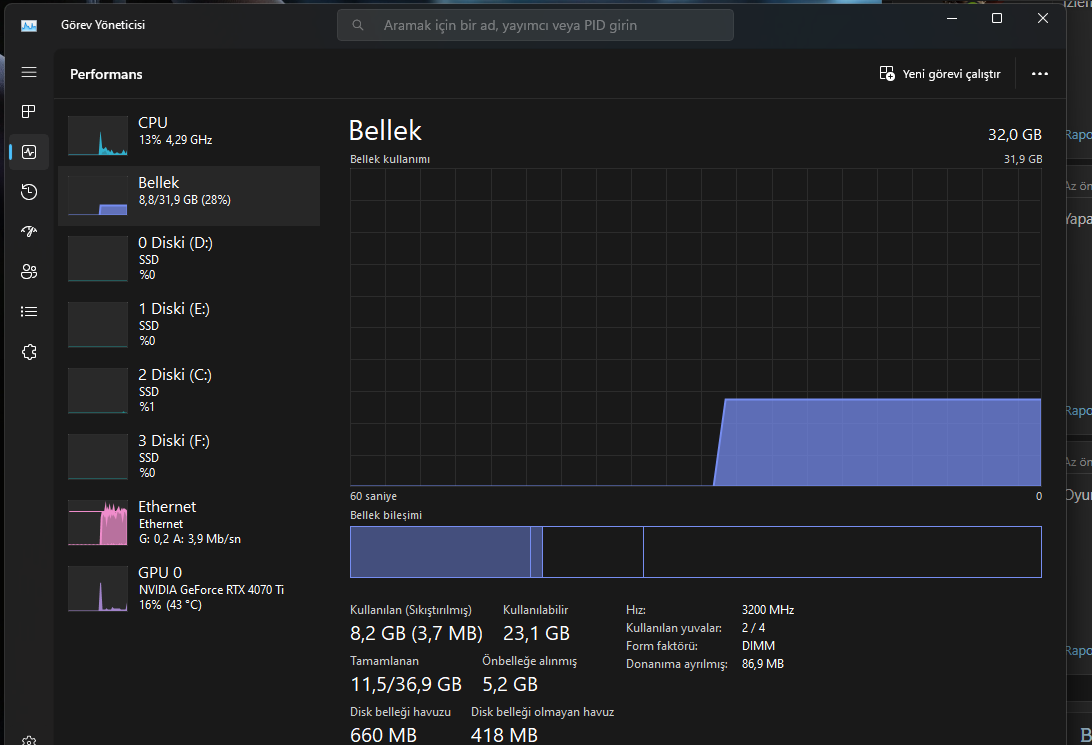Click the 5,2 GB cached value
This screenshot has width=1092, height=745.
click(510, 684)
